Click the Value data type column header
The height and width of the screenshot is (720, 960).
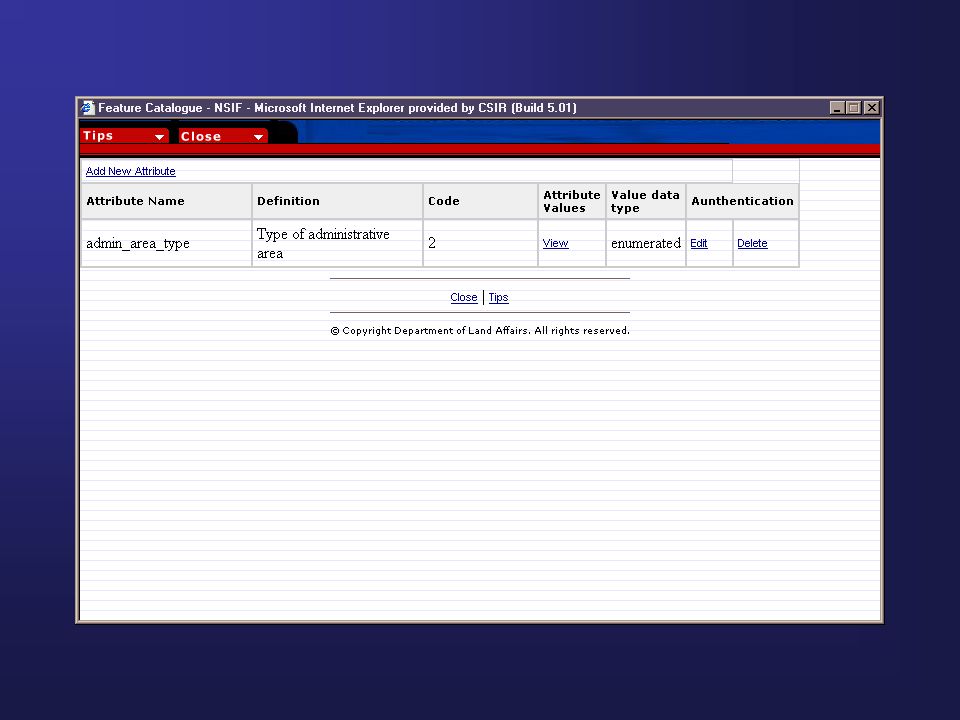coord(646,201)
